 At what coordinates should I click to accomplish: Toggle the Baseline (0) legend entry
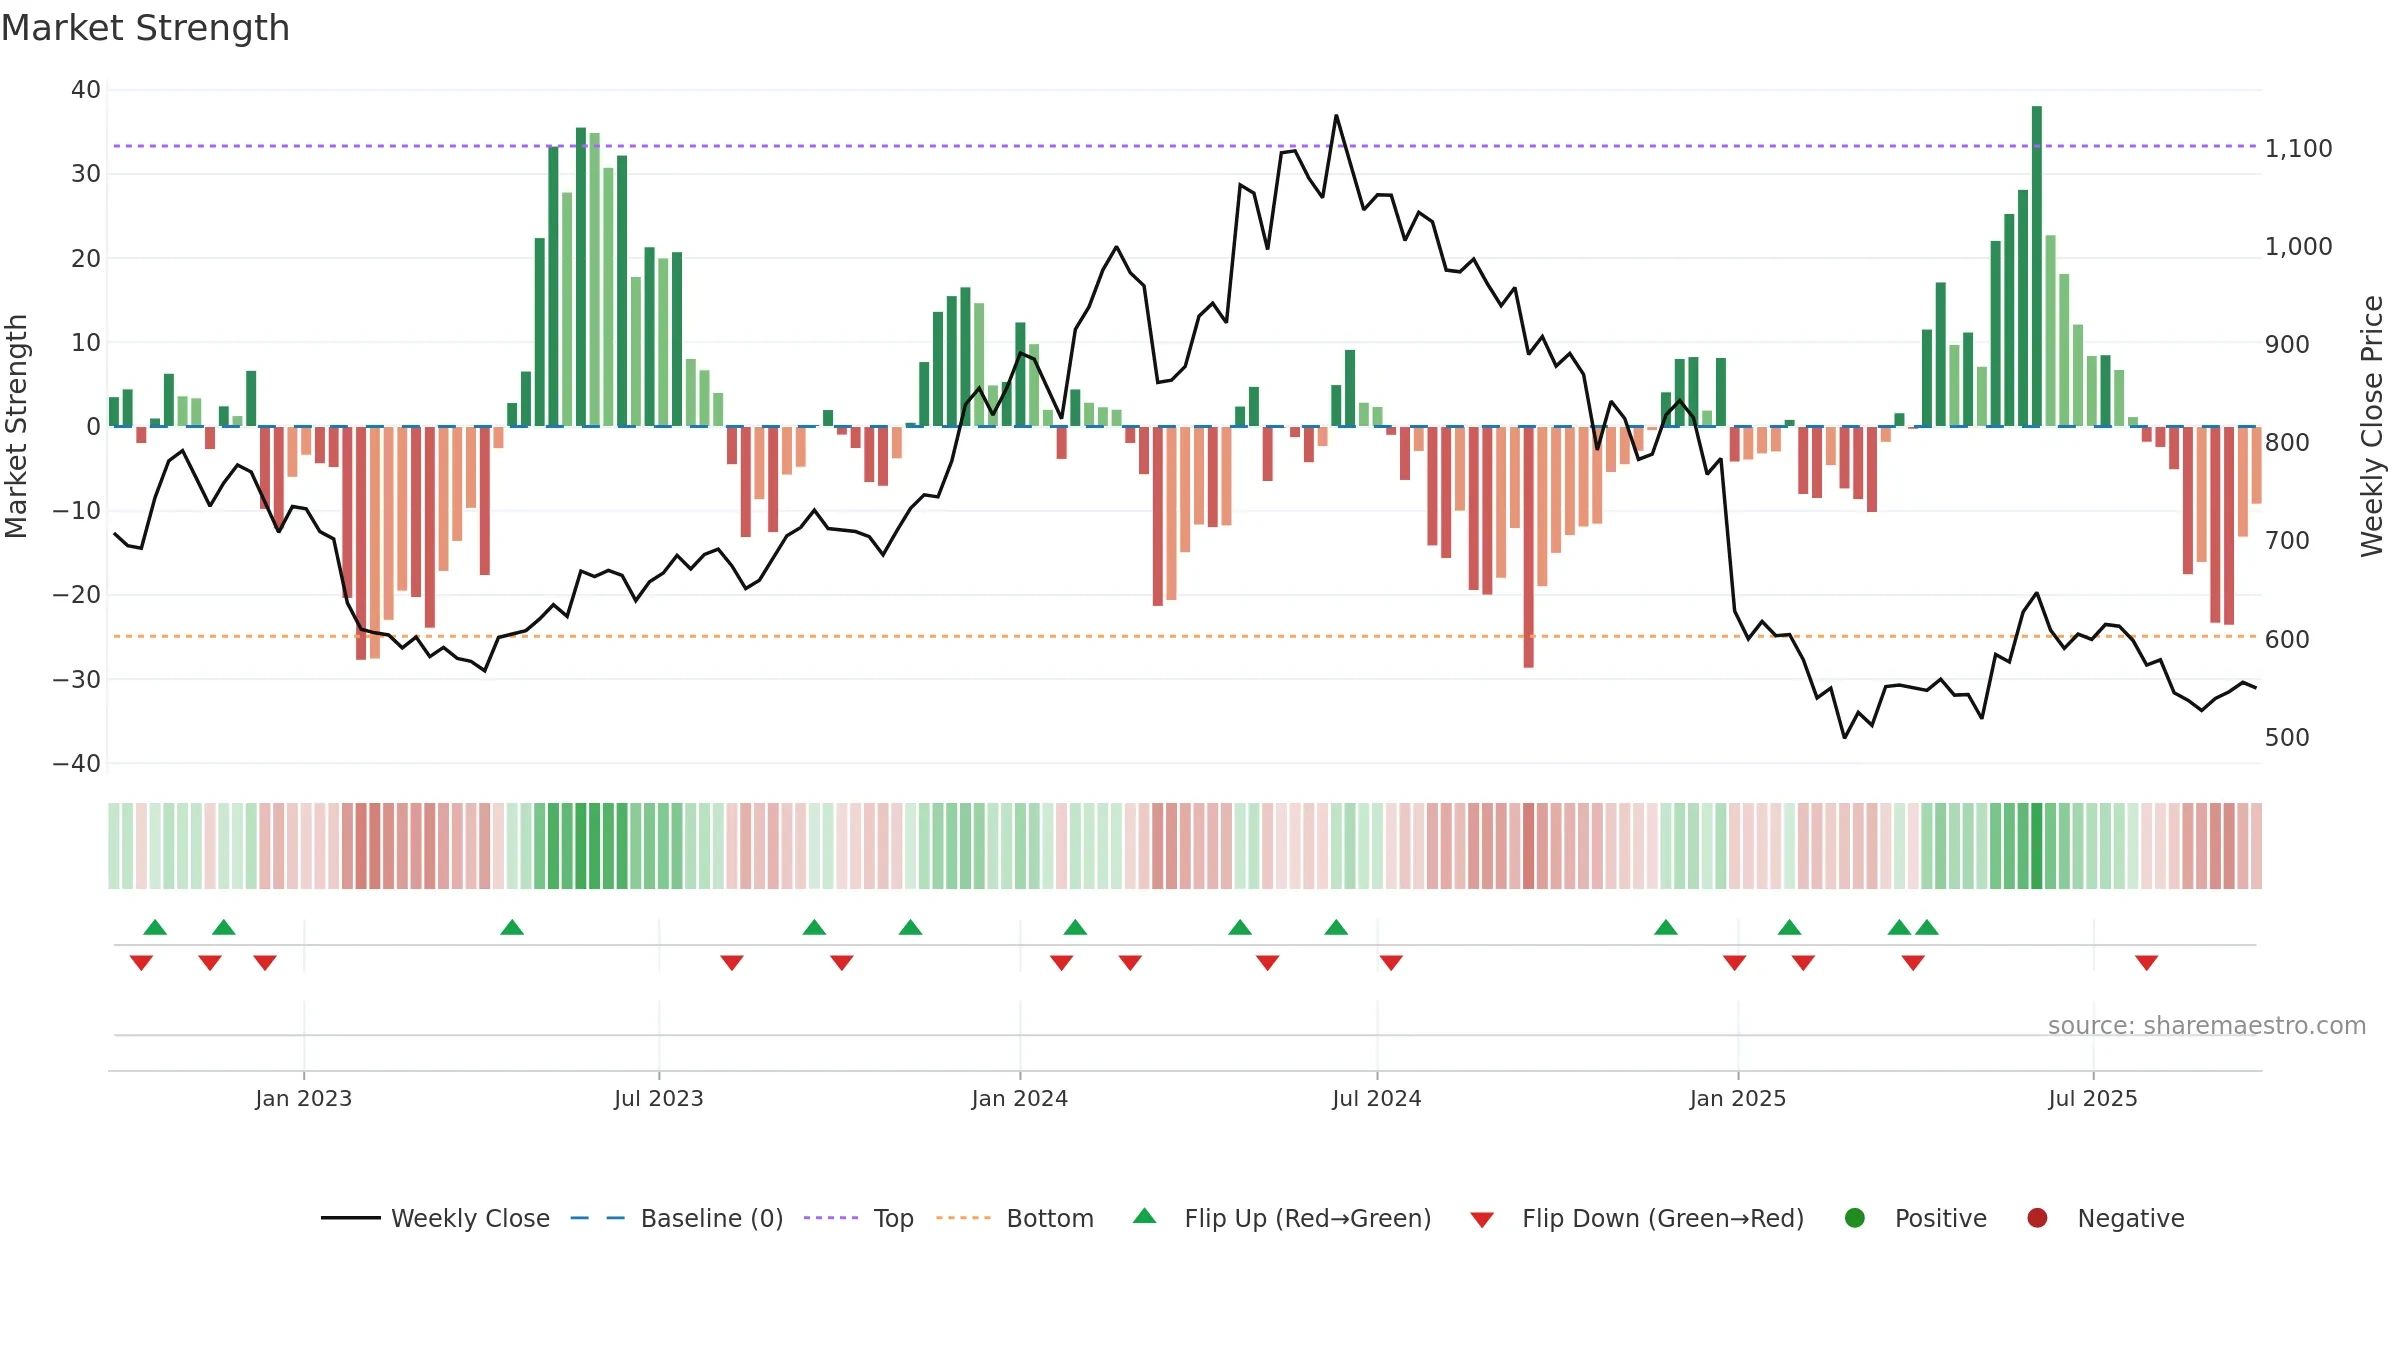(677, 1218)
